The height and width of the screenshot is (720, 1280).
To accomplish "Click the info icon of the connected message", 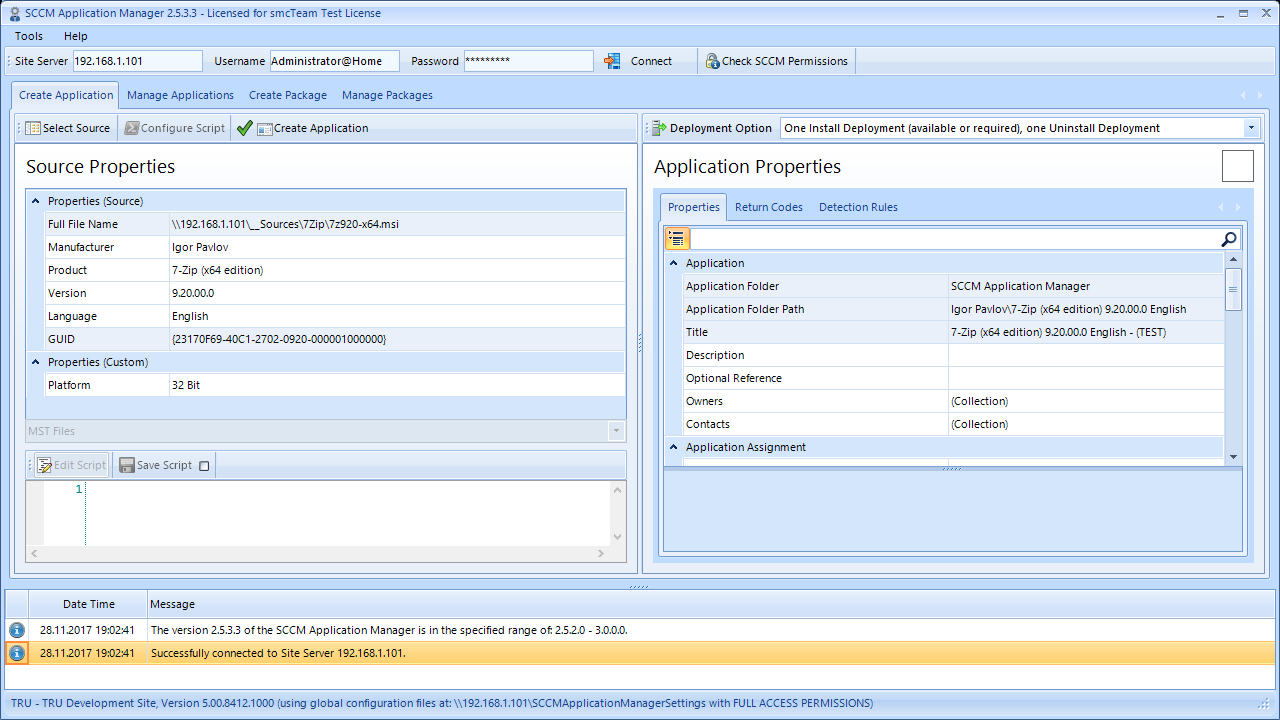I will click(17, 653).
